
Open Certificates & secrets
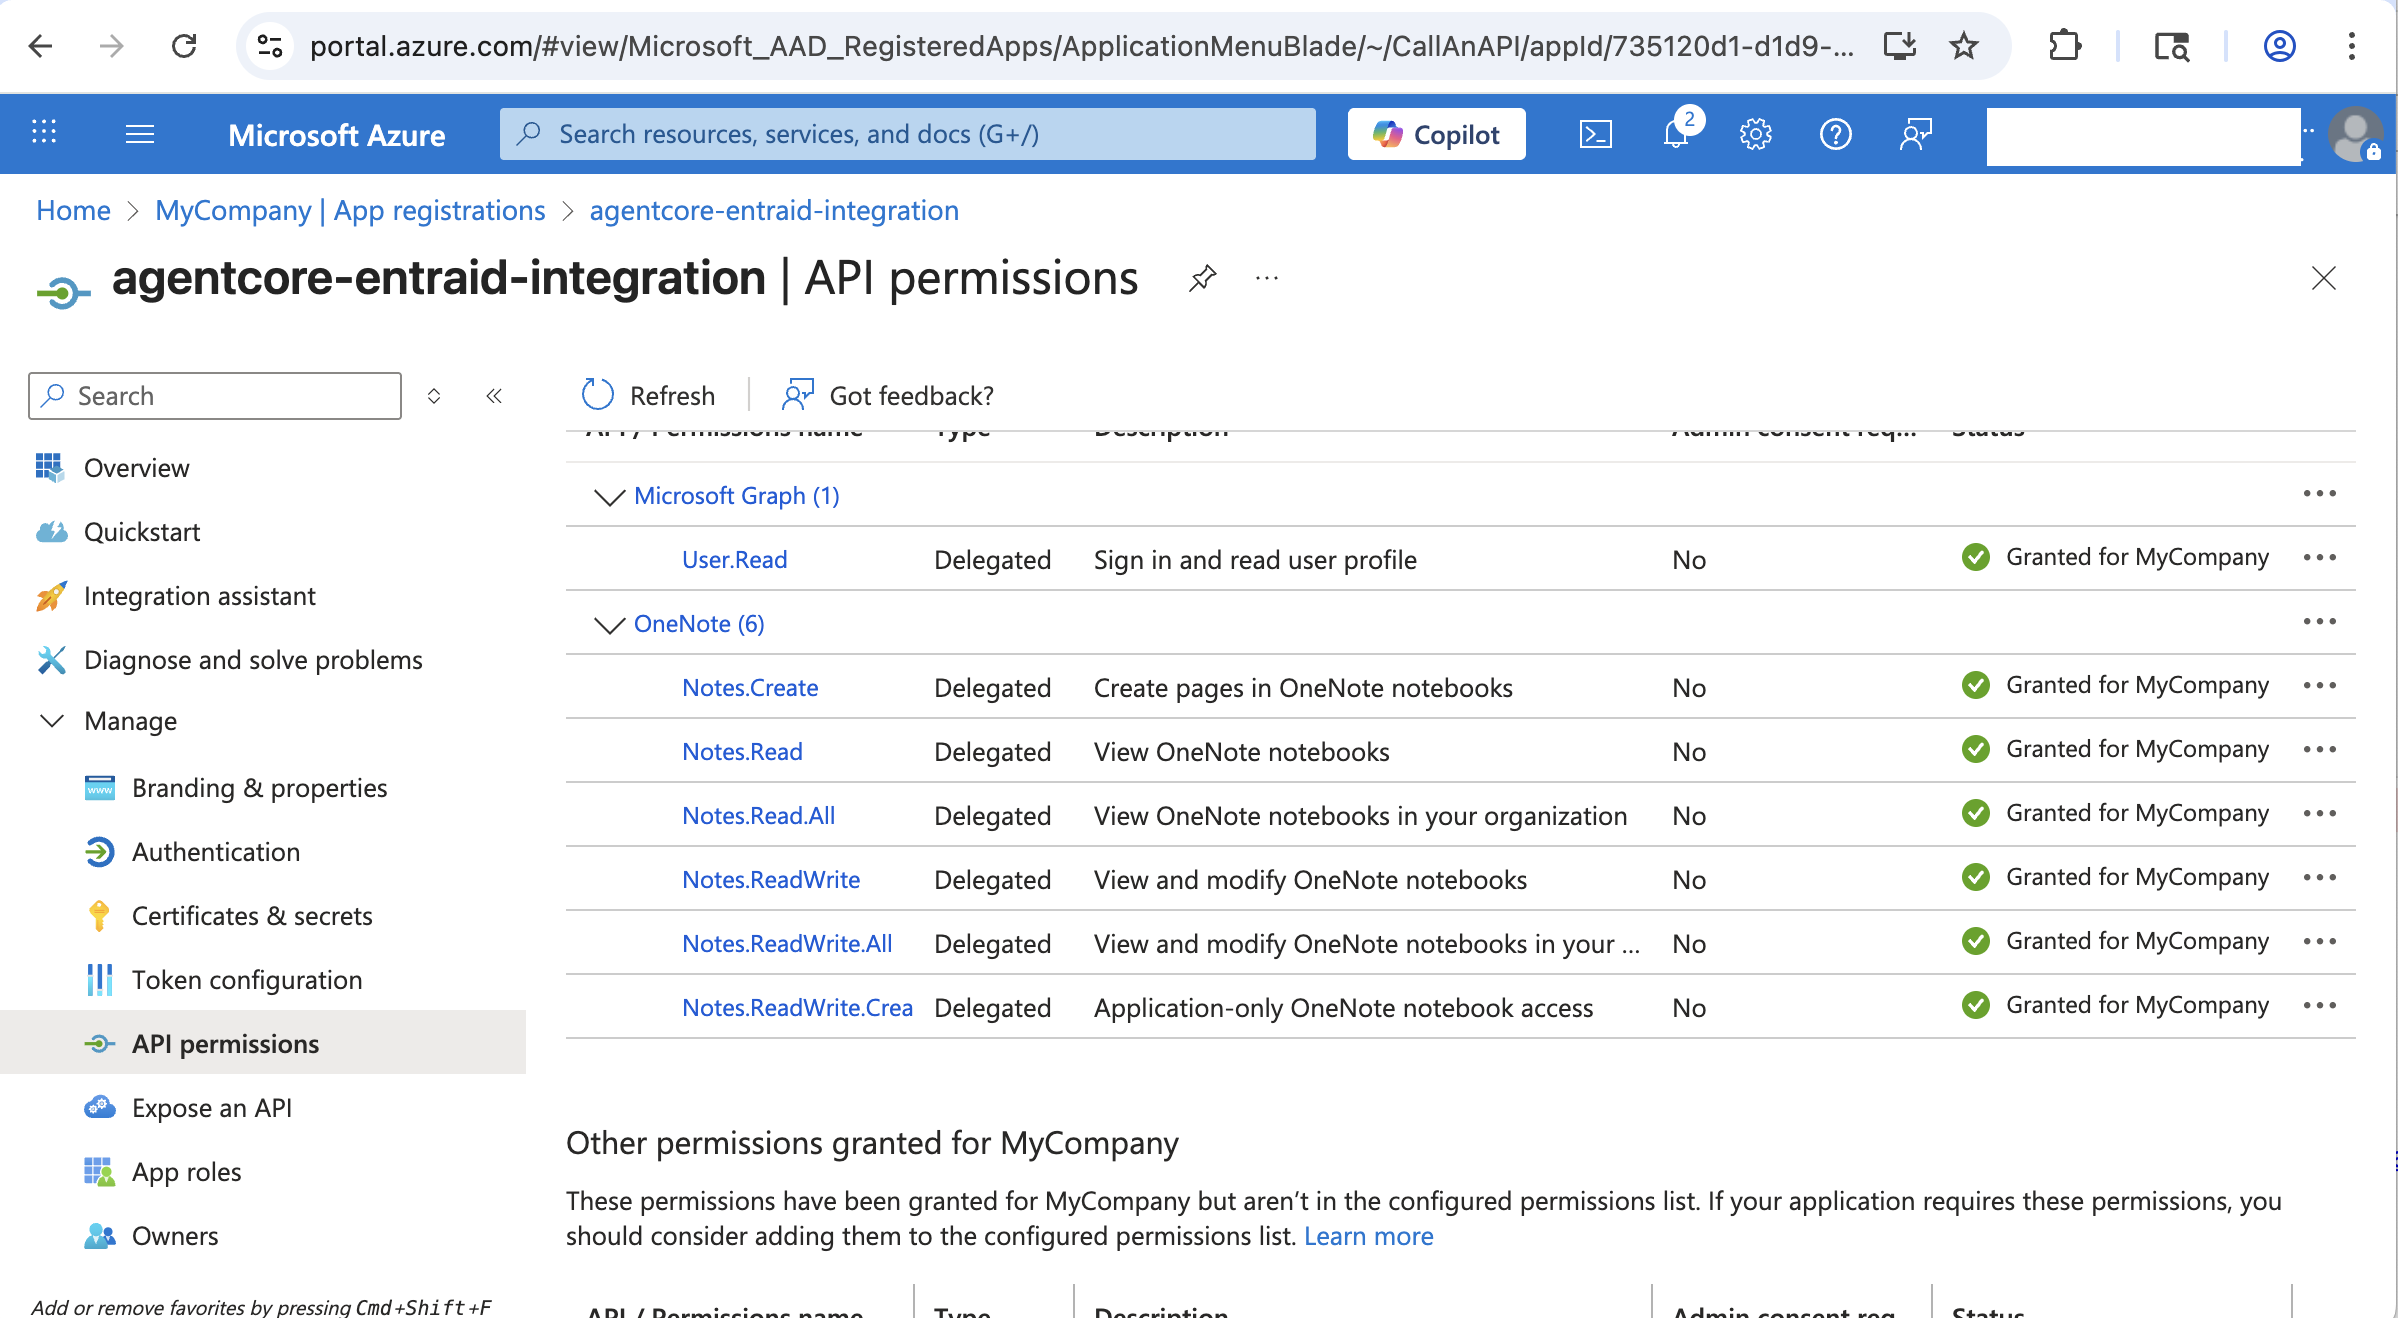pyautogui.click(x=252, y=916)
